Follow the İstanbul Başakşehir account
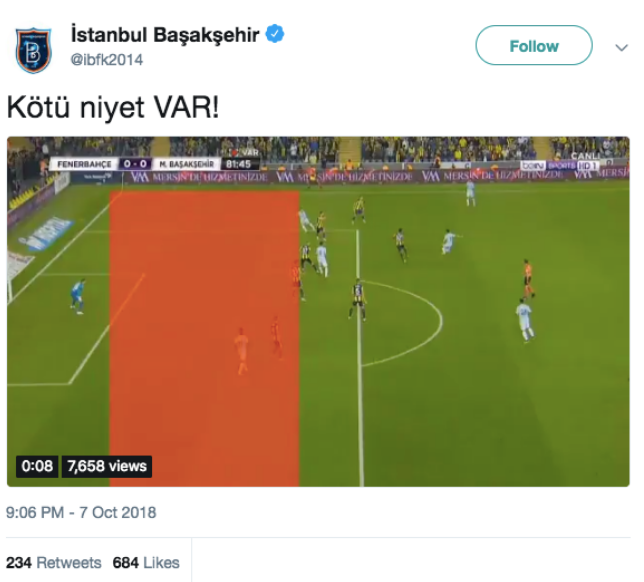 click(x=534, y=46)
